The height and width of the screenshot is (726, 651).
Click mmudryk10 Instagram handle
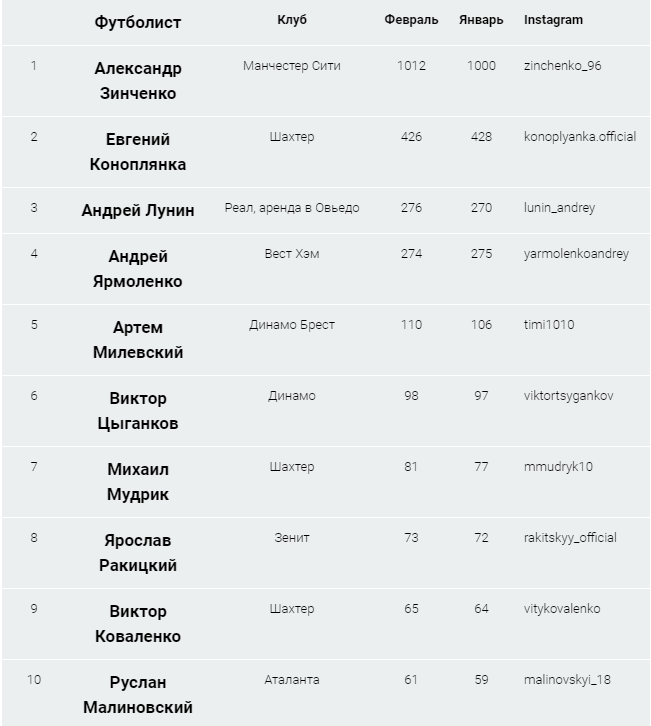coord(558,467)
